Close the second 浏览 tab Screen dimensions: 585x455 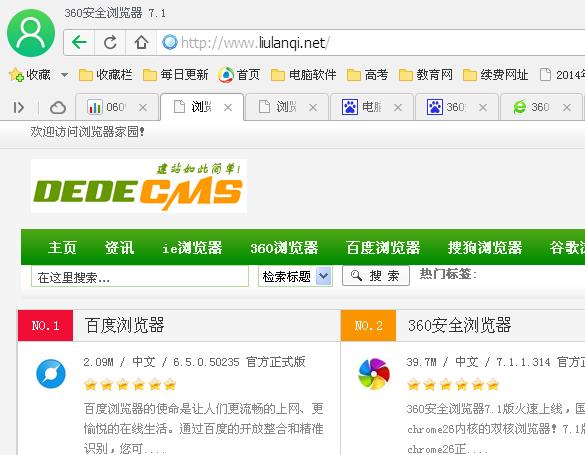[313, 108]
